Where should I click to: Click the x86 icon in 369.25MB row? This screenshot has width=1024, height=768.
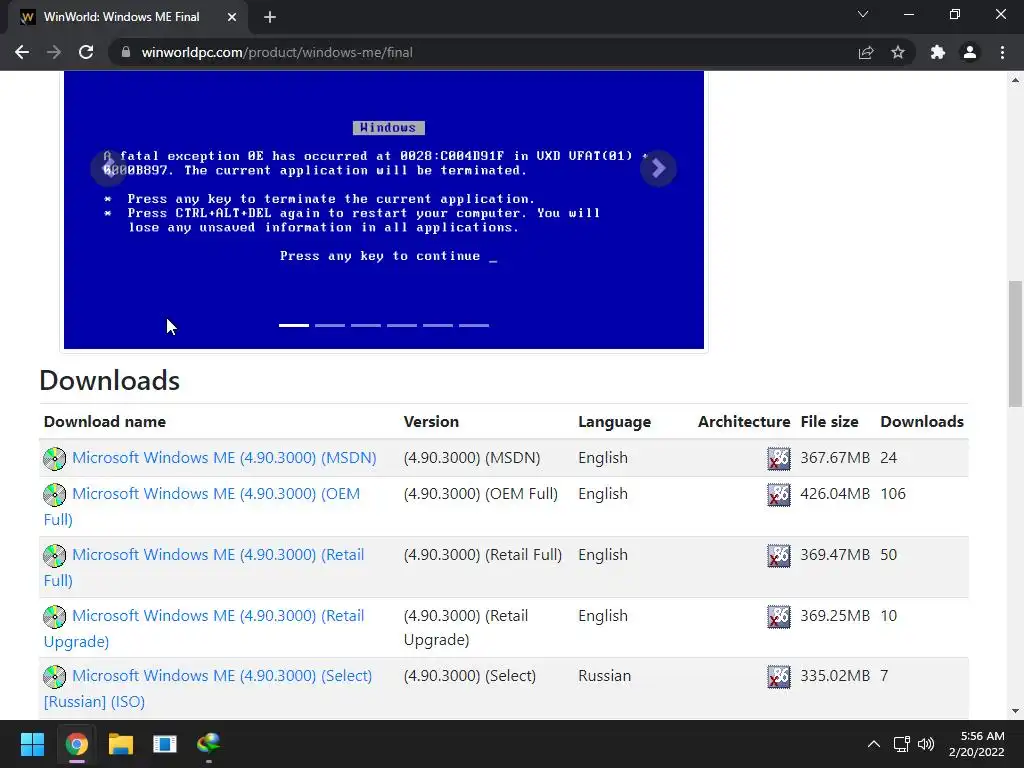[x=778, y=616]
